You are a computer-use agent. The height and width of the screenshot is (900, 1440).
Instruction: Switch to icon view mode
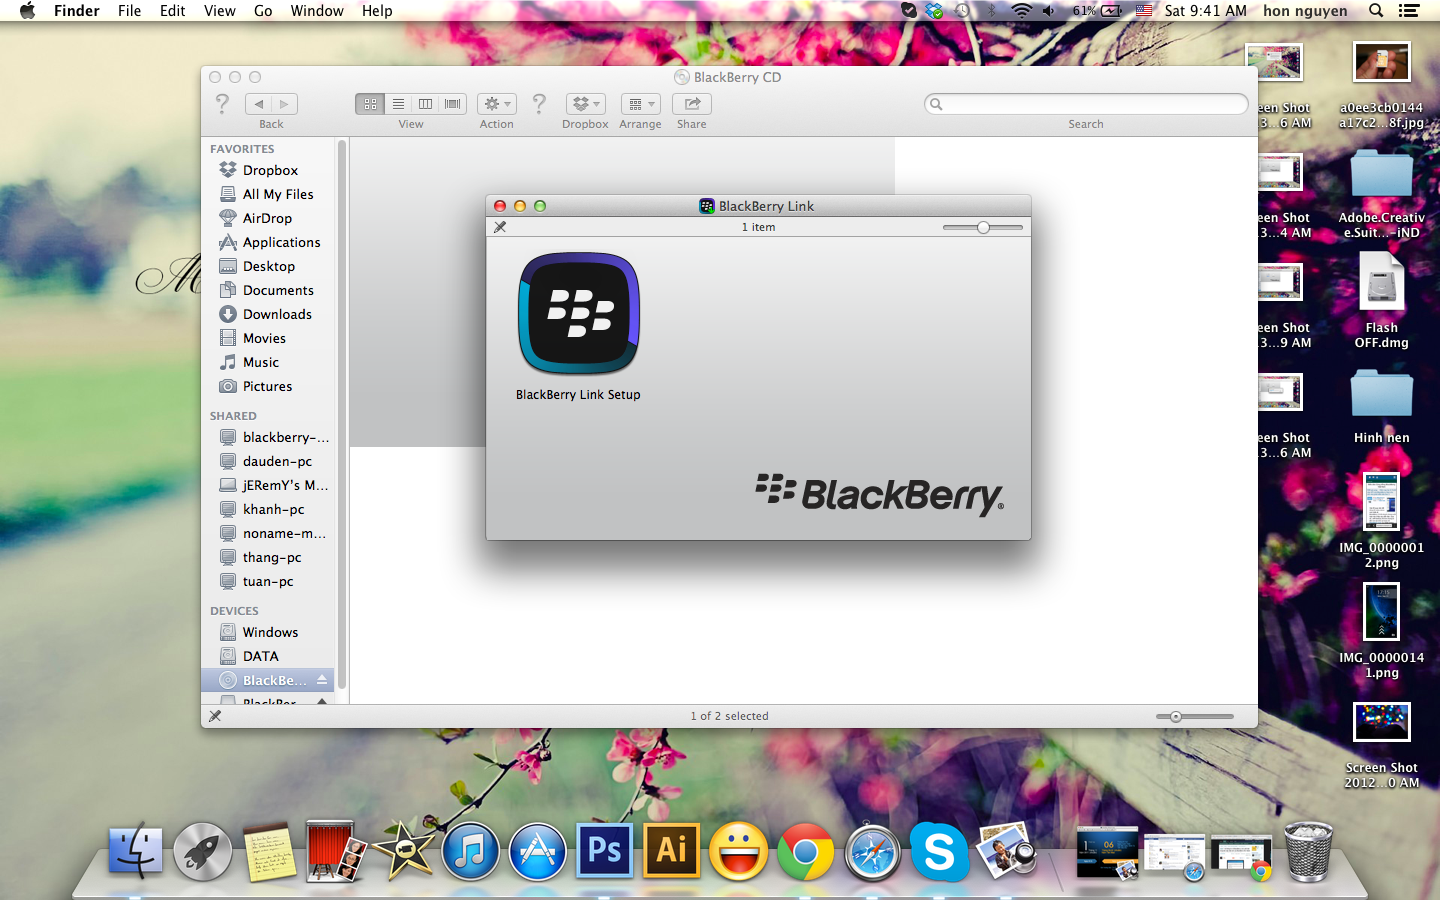[370, 104]
